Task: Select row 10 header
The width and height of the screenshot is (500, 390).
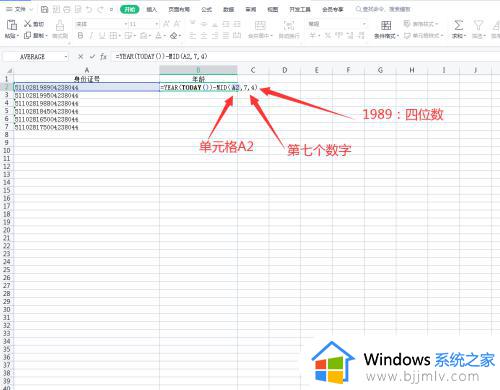Action: (x=7, y=151)
